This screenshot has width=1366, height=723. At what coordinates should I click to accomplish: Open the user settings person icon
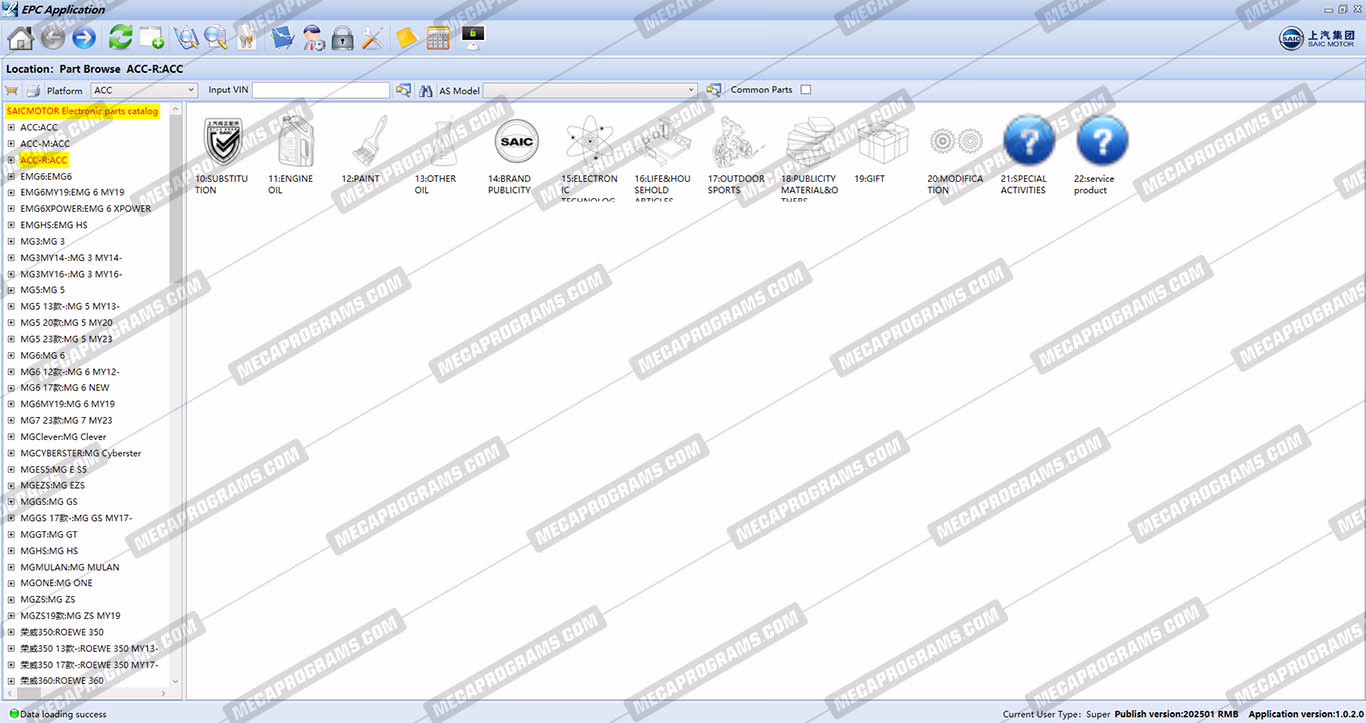[x=313, y=38]
